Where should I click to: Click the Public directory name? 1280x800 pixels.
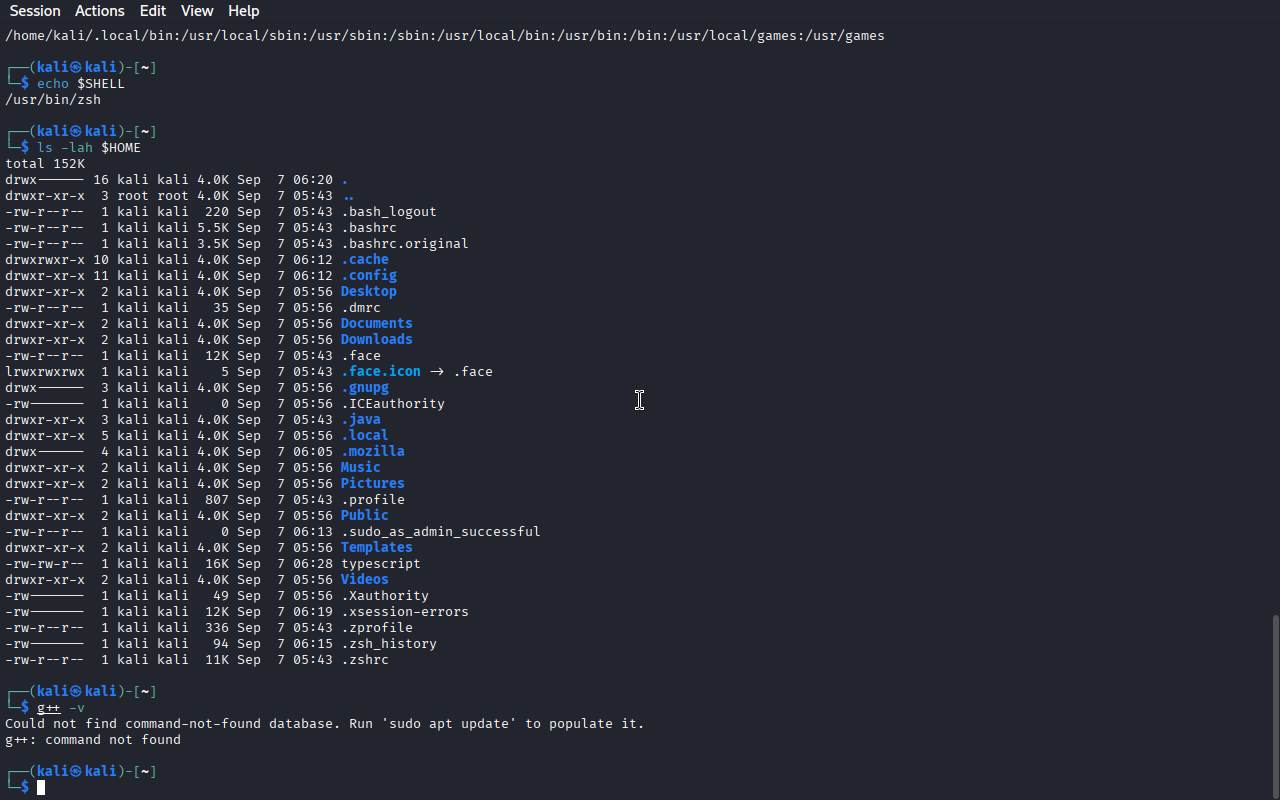(x=365, y=516)
